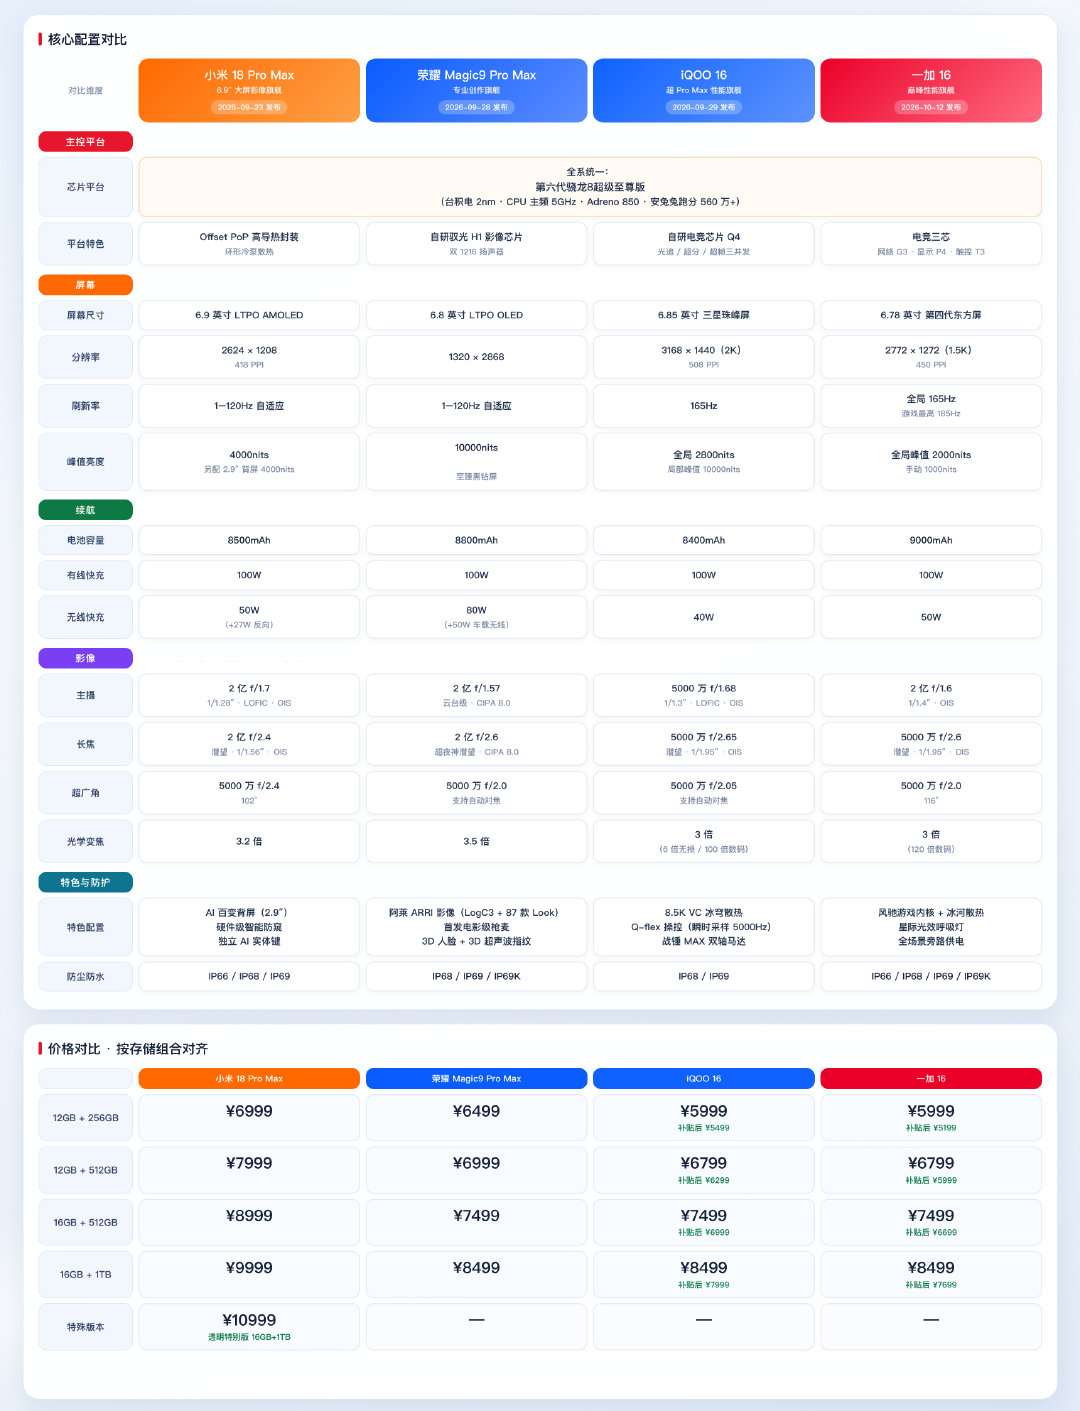Screen dimensions: 1080x1411
Task: Click the 8.5K VC 冰穹散热 feature cell
Action: pos(704,927)
